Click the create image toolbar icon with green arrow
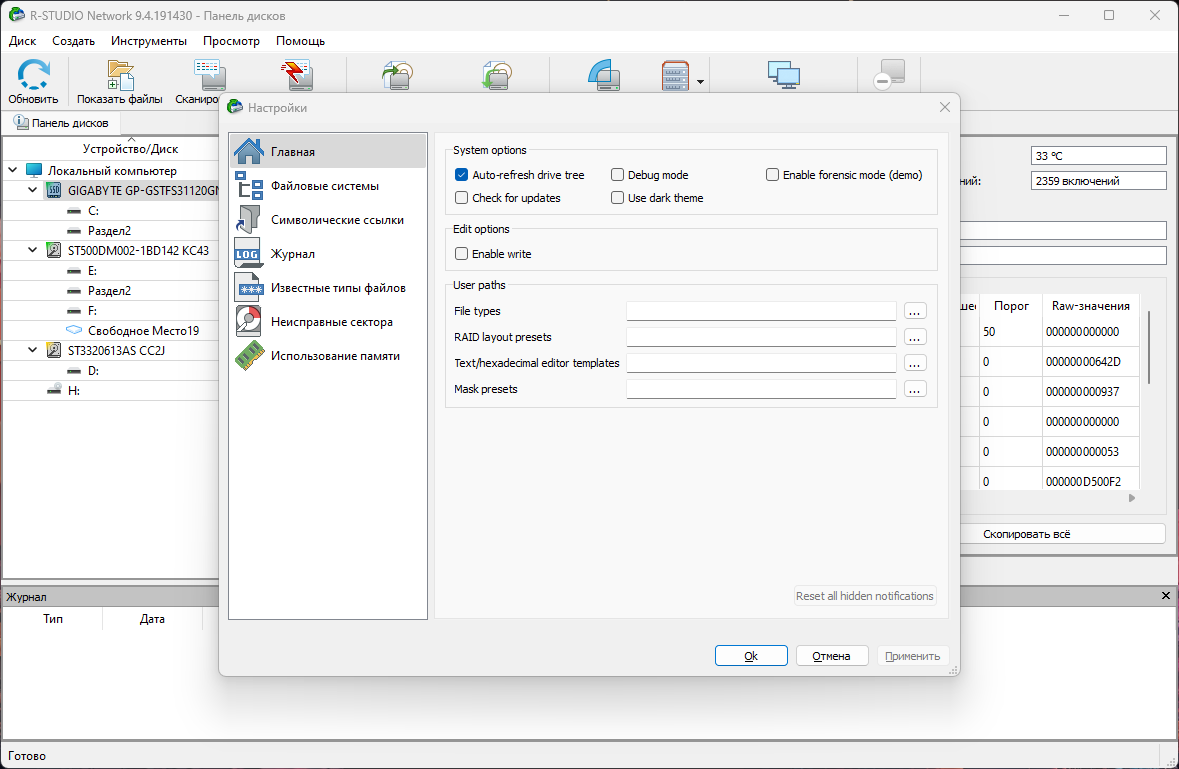 click(397, 75)
